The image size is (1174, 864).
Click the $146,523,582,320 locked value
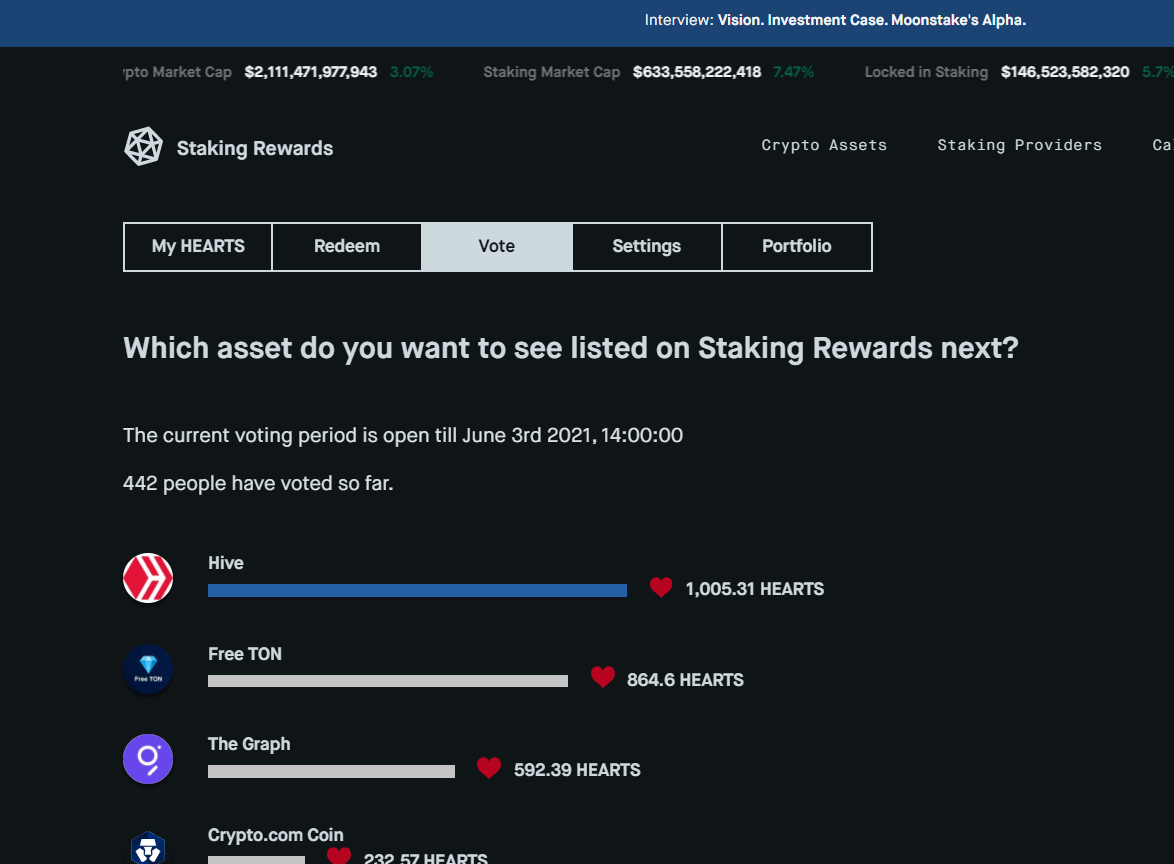pyautogui.click(x=1065, y=72)
